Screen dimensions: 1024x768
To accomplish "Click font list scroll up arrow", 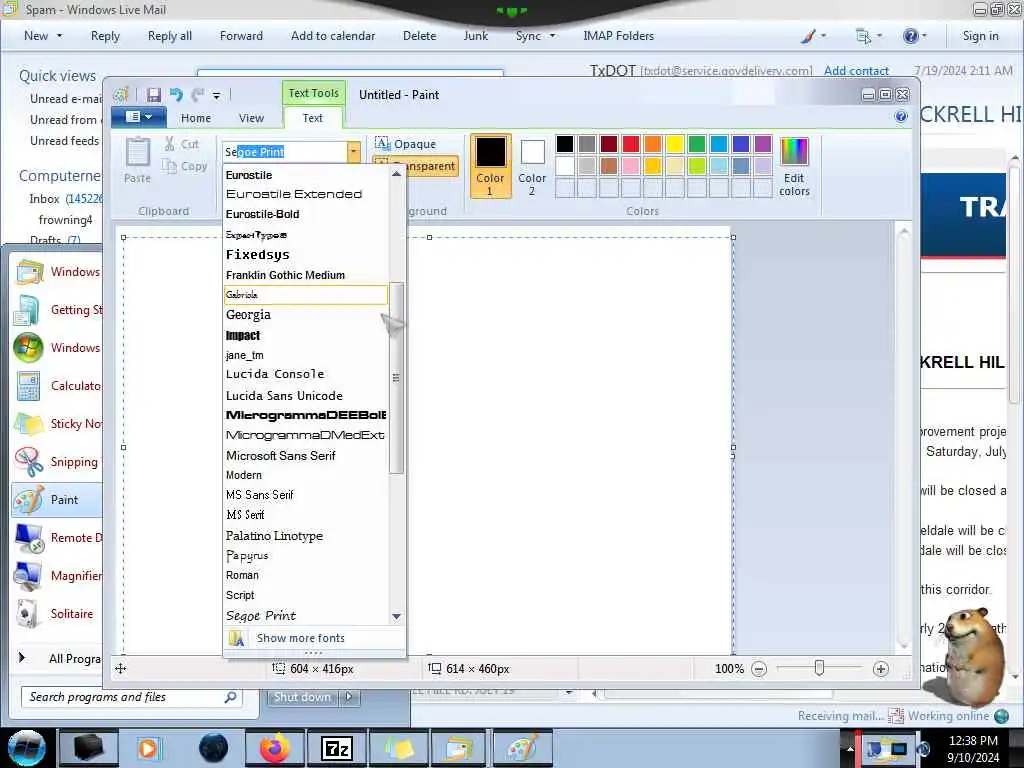I will 396,174.
